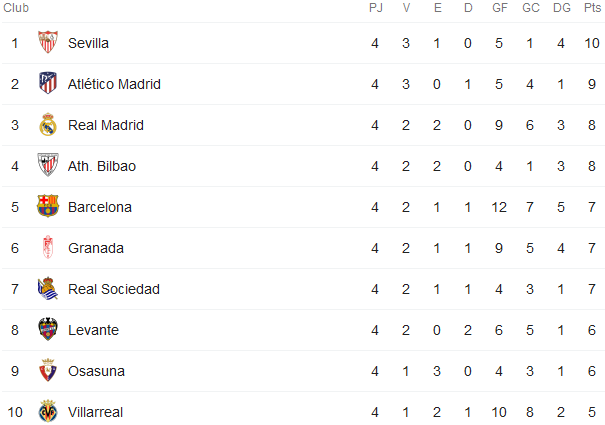Screen dimensions: 605x425
Task: Click the Sevilla club crest
Action: (48, 42)
